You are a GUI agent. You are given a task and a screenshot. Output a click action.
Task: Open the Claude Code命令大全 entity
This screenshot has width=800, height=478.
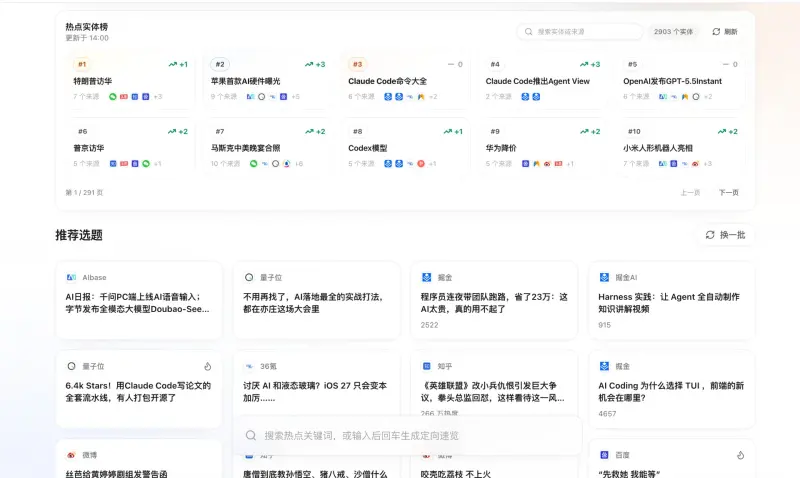(388, 81)
